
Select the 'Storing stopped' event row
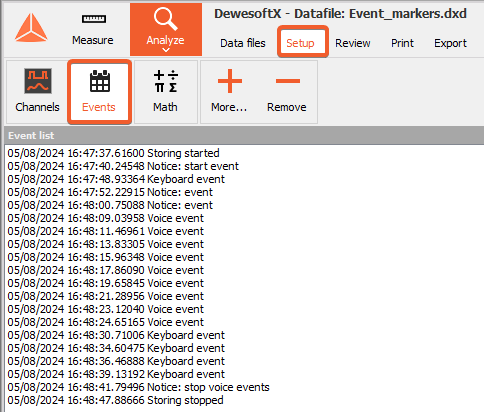coord(115,400)
